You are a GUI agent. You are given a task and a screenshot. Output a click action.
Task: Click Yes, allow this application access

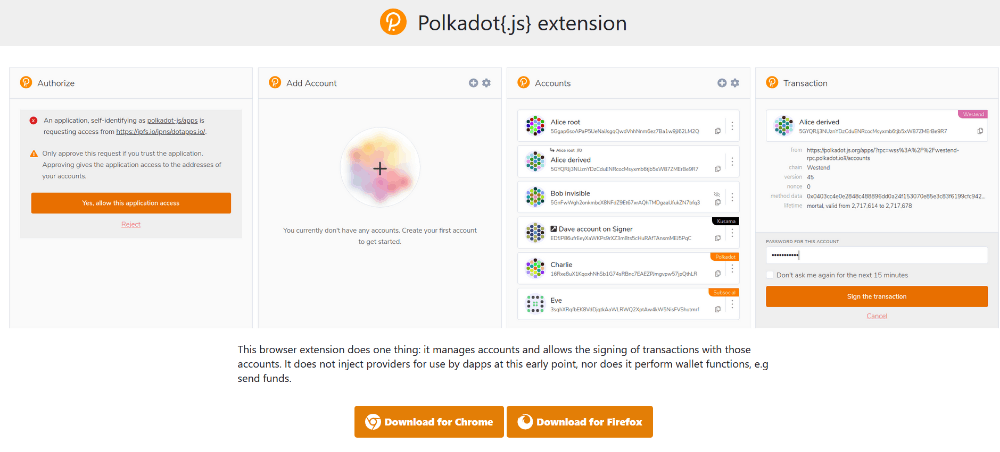[x=131, y=203]
